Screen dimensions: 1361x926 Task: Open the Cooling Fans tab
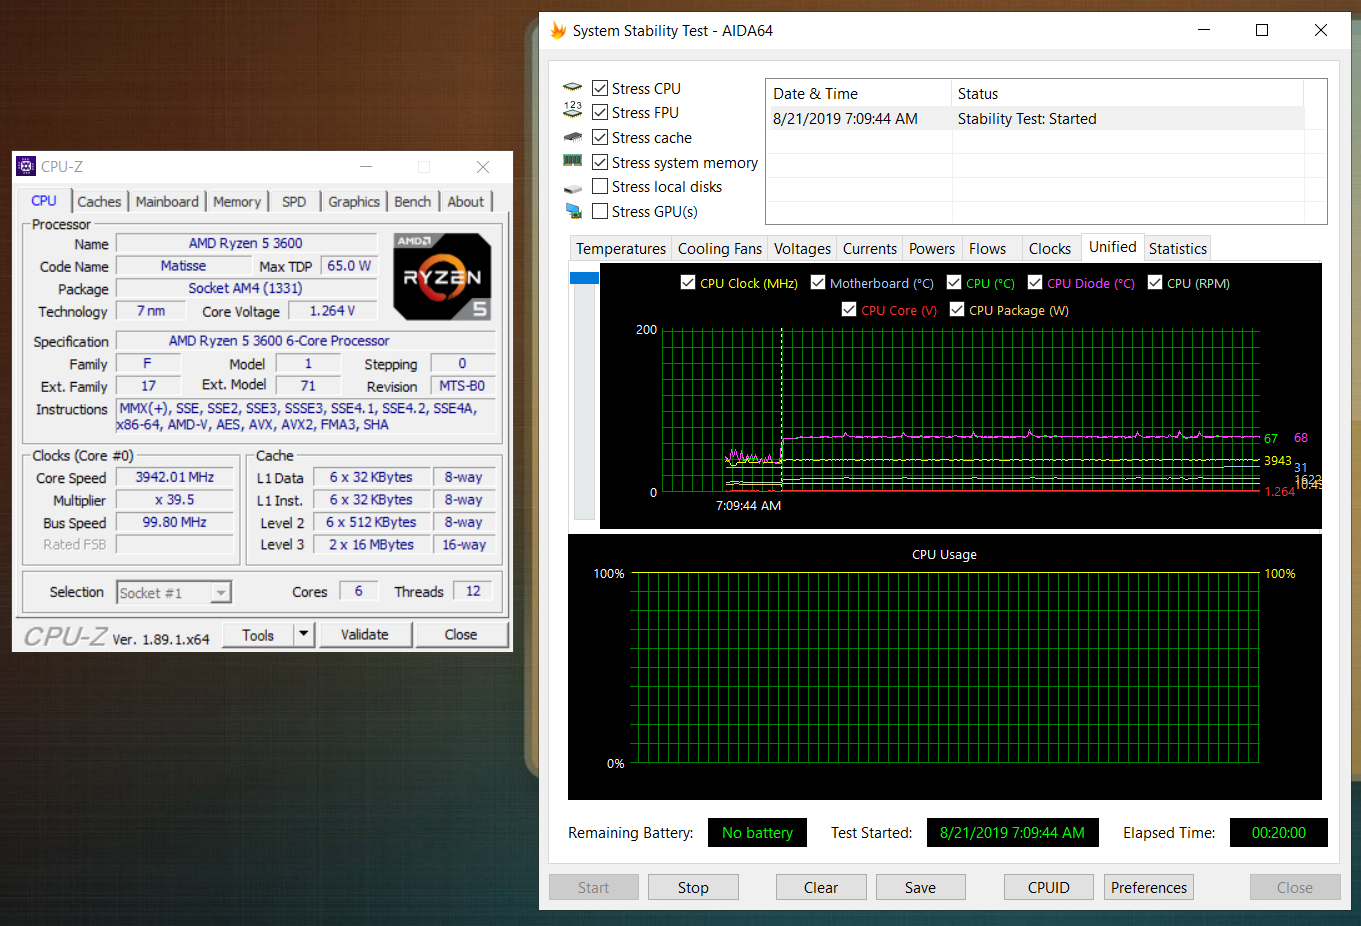(720, 249)
